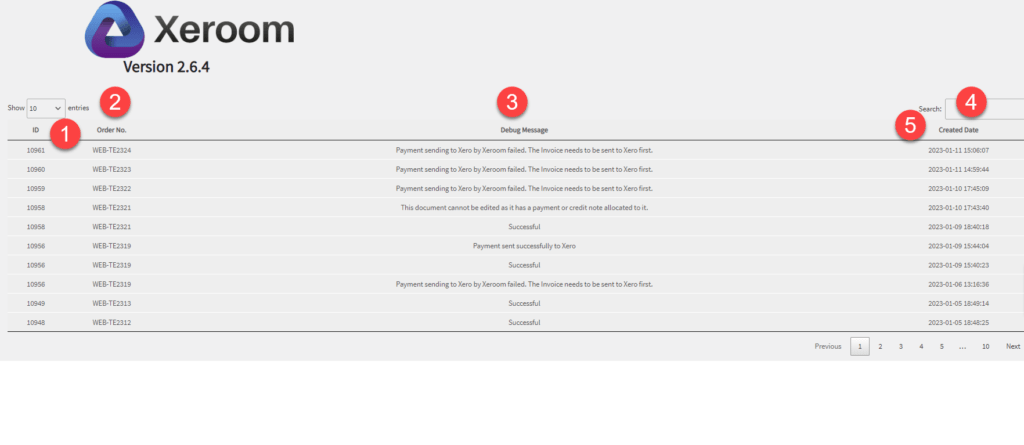The image size is (1024, 445).
Task: Click date 2023-01-09 15:40:23
Action: coord(959,265)
